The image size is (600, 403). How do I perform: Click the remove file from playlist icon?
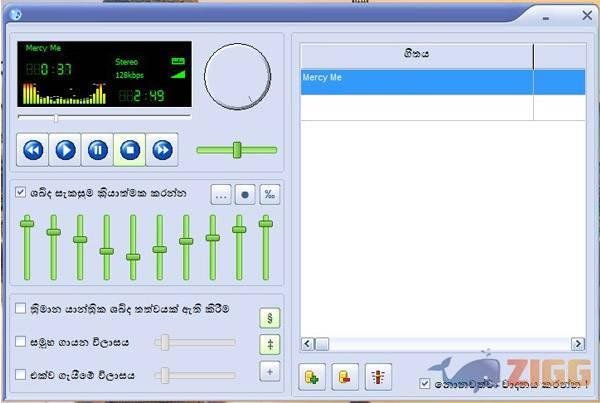click(343, 376)
